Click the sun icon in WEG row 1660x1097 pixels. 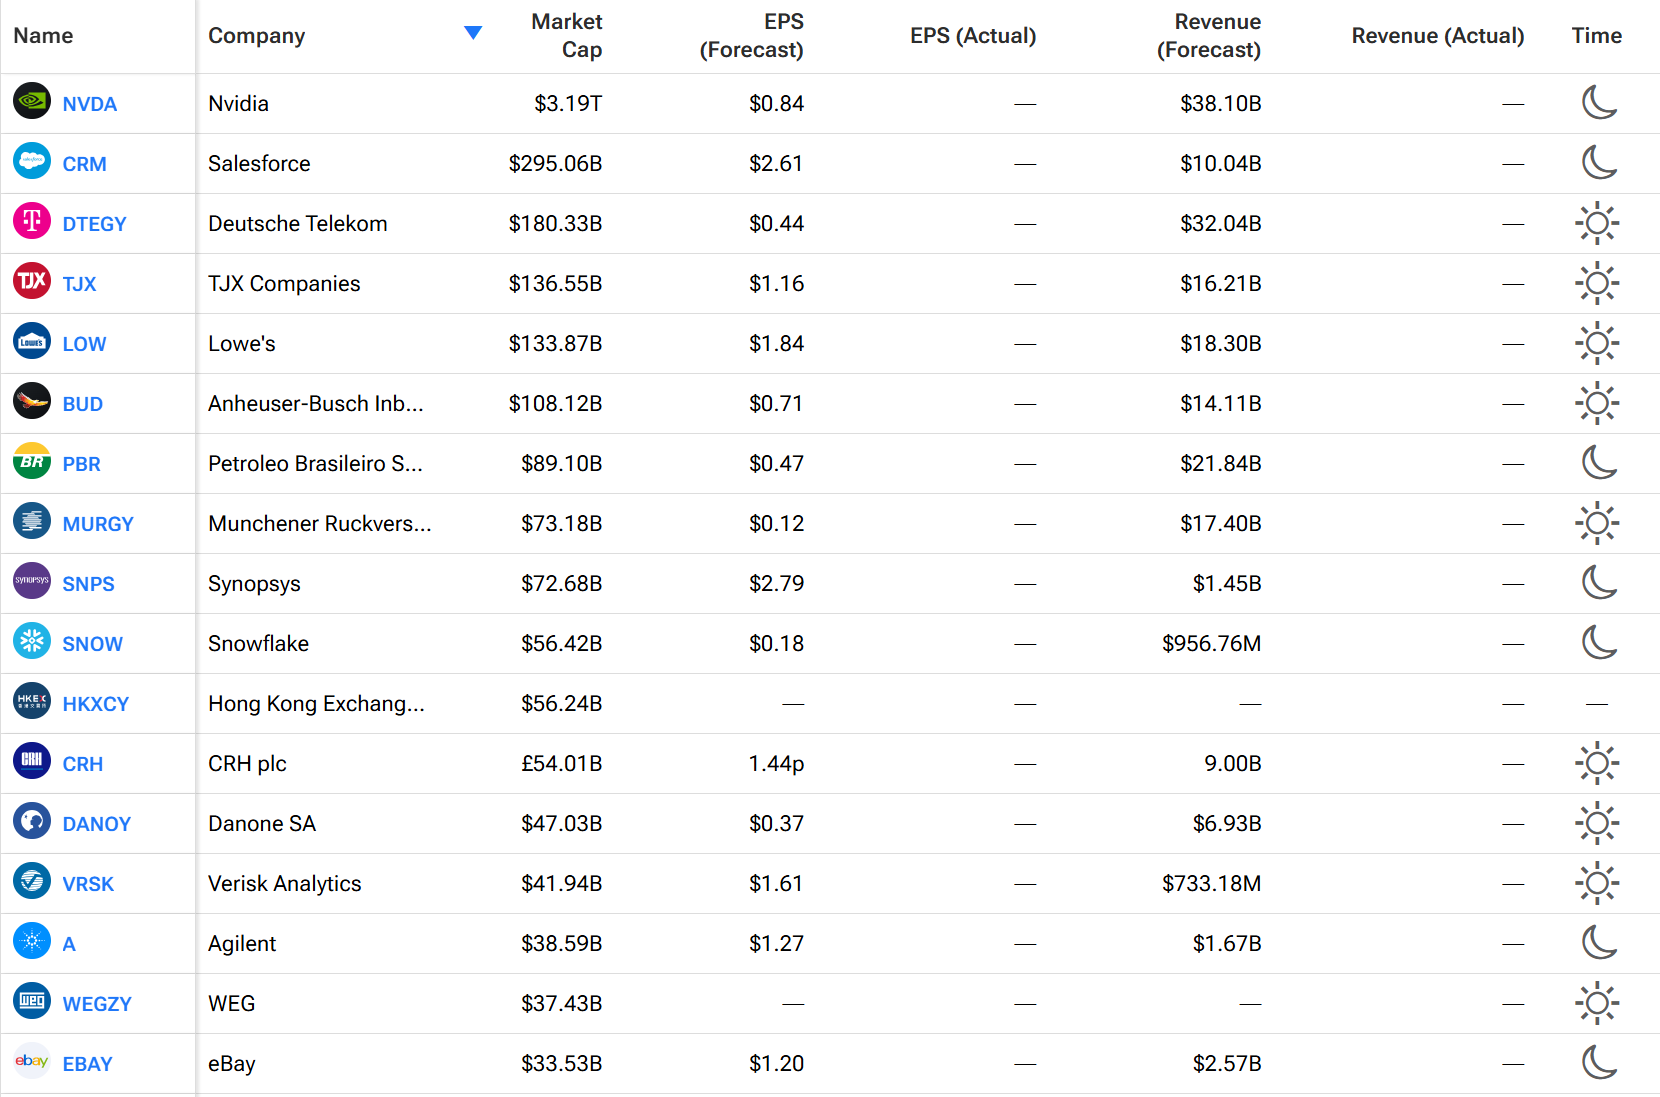pos(1597,1003)
